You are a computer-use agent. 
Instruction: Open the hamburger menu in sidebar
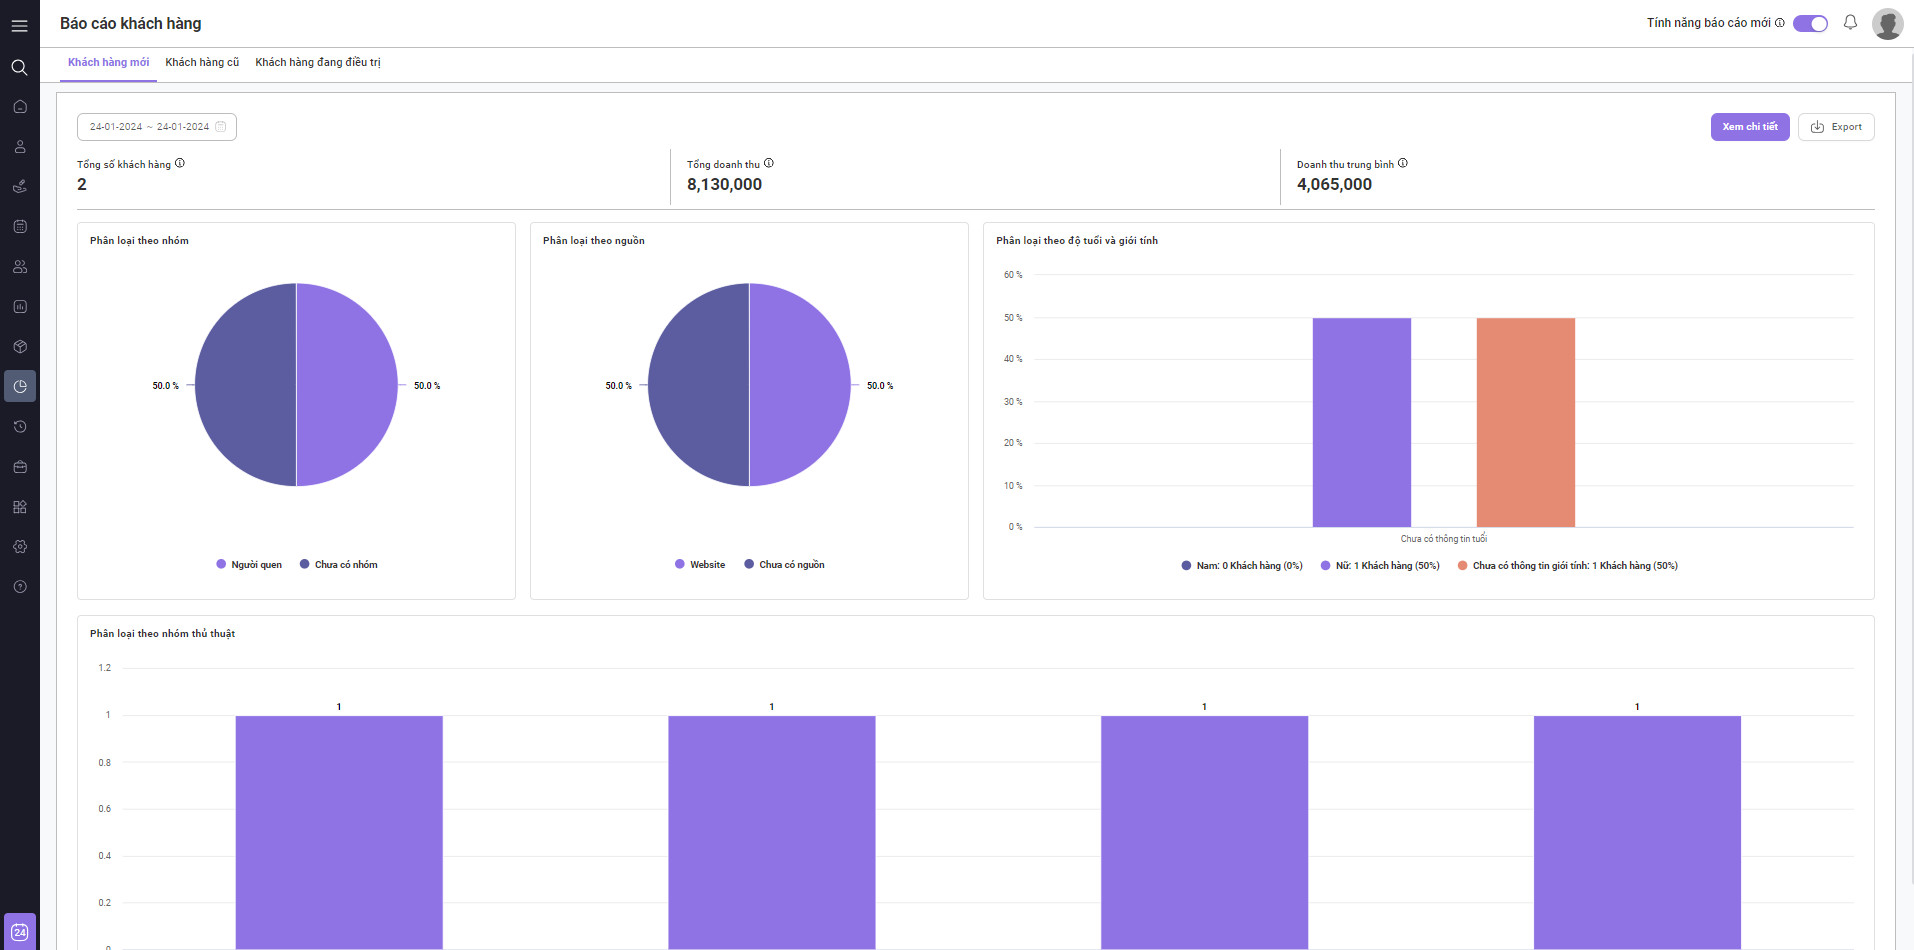[x=19, y=26]
